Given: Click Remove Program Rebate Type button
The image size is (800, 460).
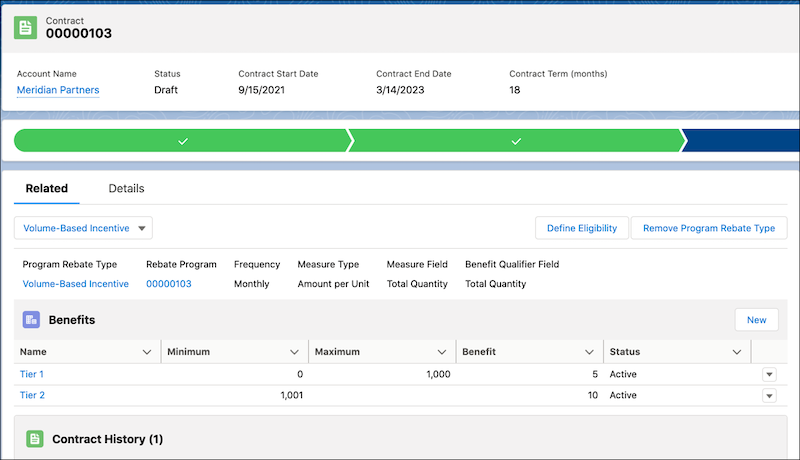Looking at the screenshot, I should coord(709,228).
